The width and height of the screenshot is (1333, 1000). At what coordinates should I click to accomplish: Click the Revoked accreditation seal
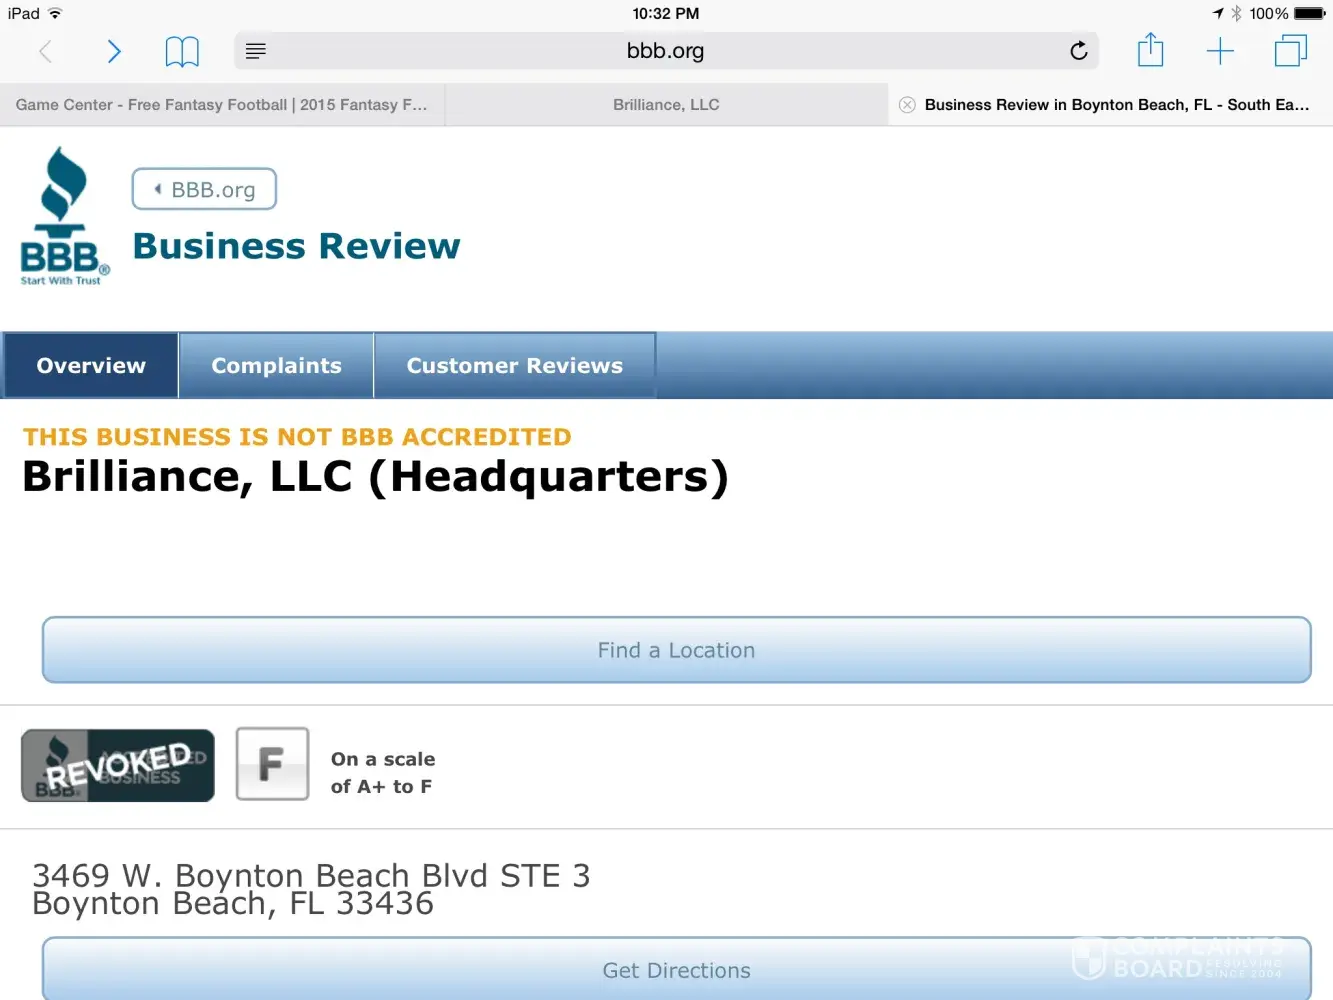tap(118, 766)
